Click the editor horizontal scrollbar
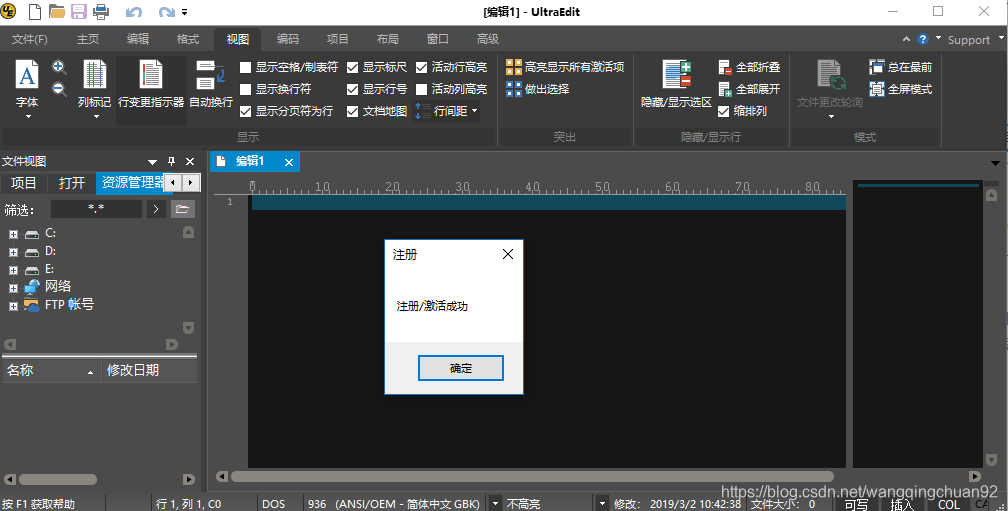The height and width of the screenshot is (511, 1008). pos(532,477)
